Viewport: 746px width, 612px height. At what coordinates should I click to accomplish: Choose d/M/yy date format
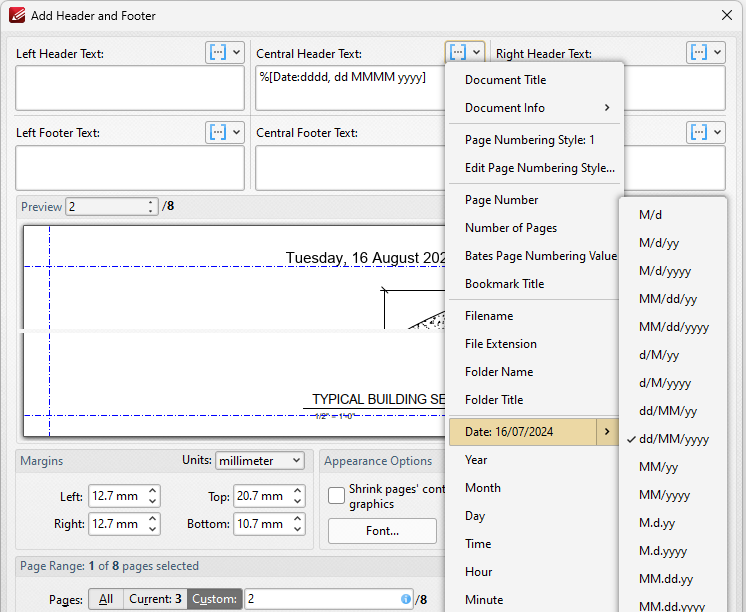point(673,355)
